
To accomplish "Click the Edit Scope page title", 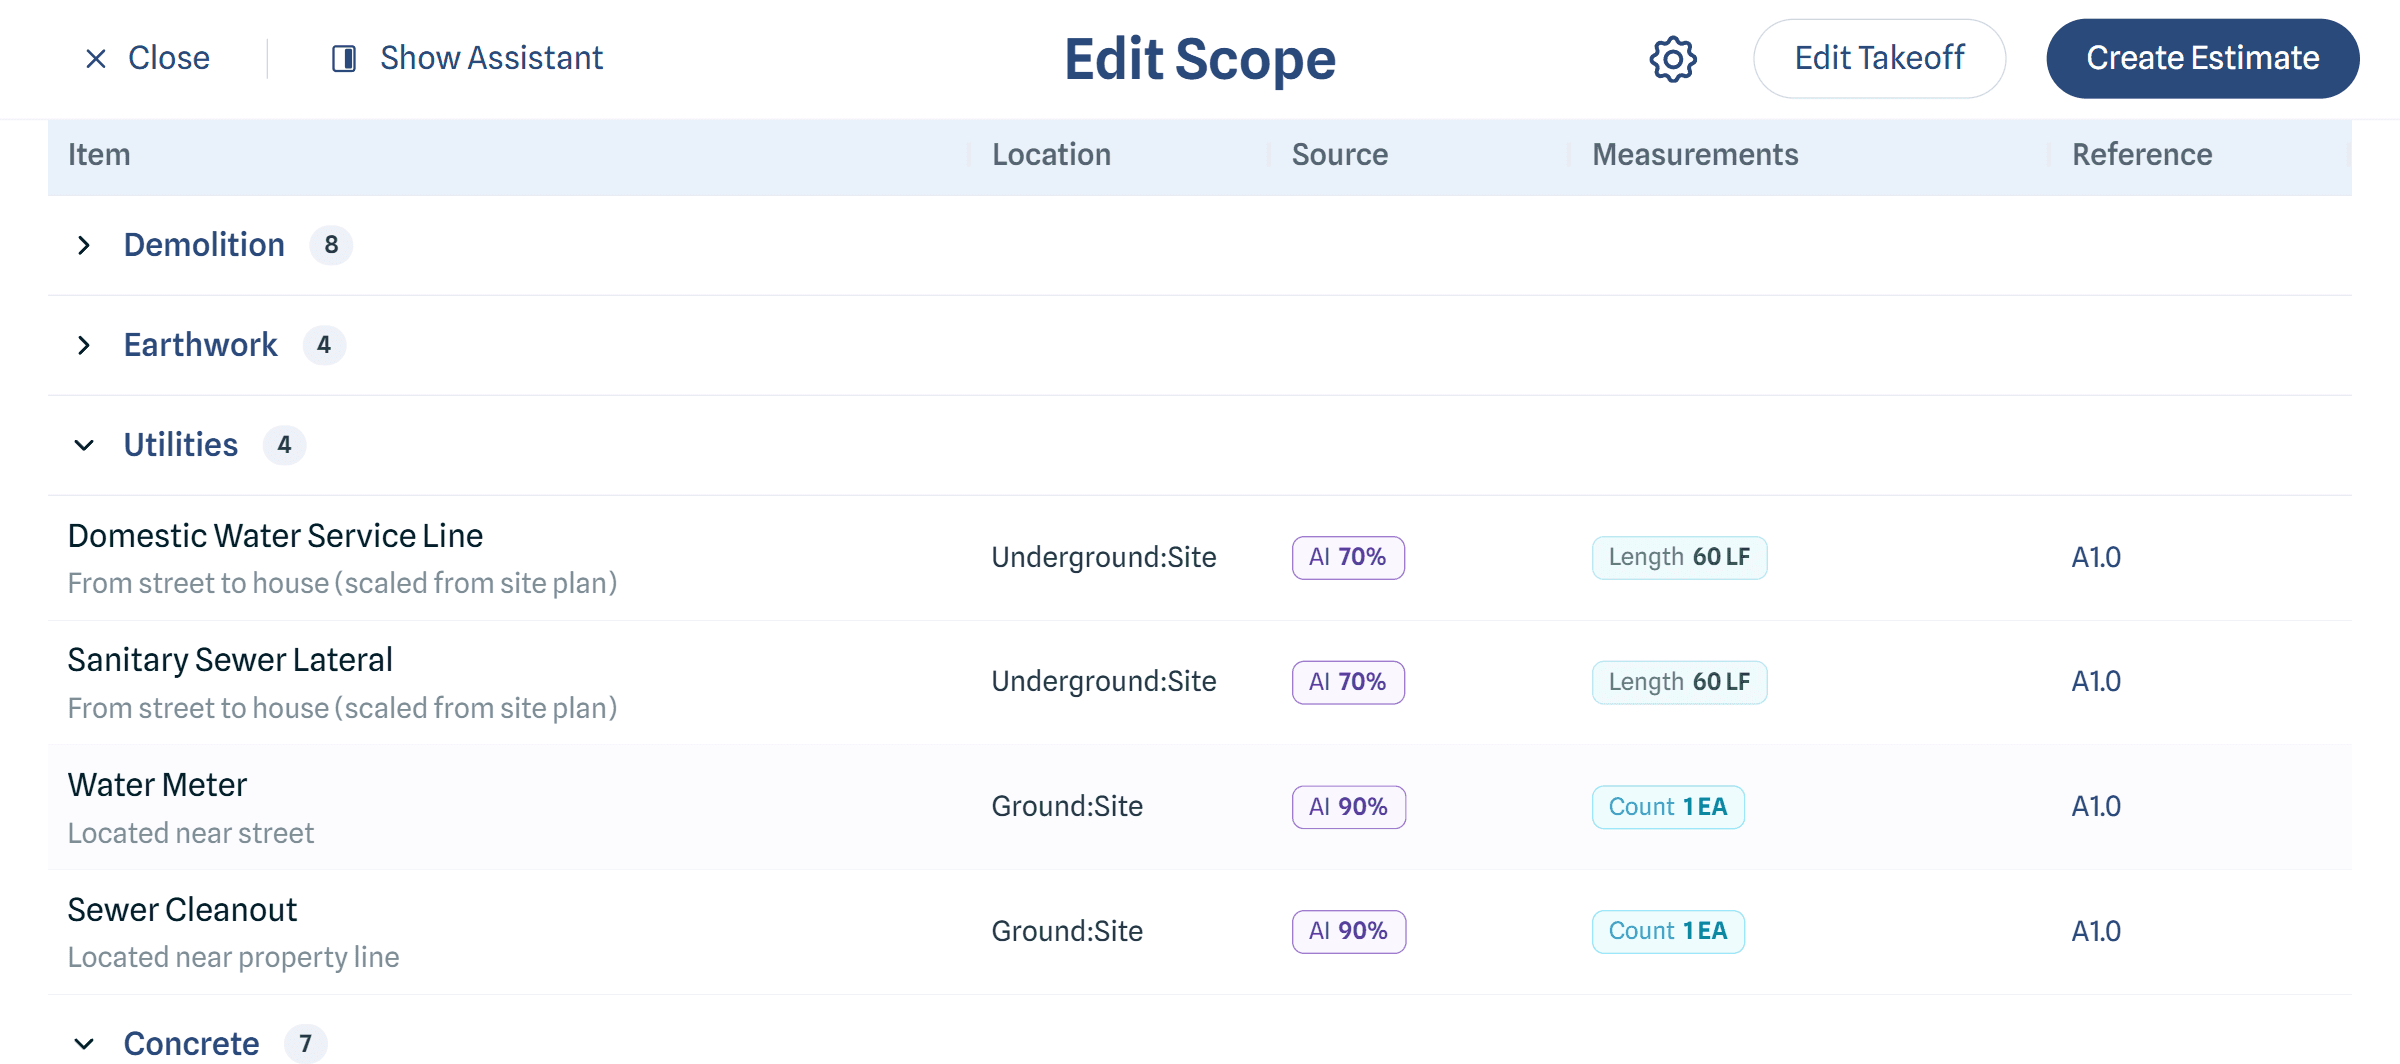I will point(1200,60).
